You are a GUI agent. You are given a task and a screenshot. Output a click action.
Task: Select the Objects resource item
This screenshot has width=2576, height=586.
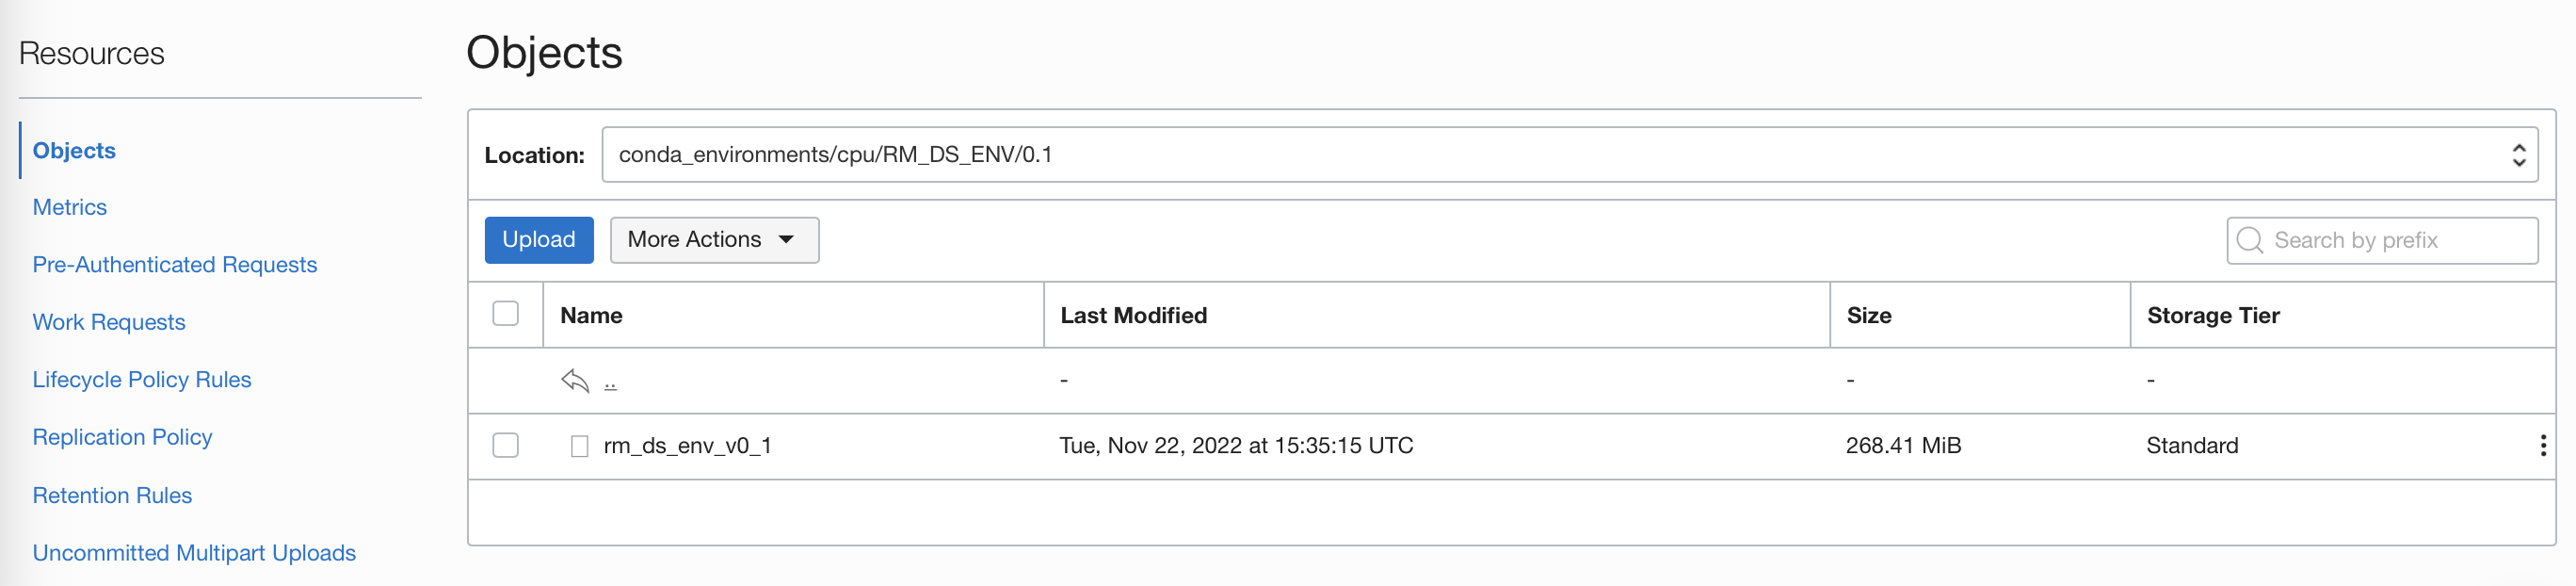[x=75, y=150]
